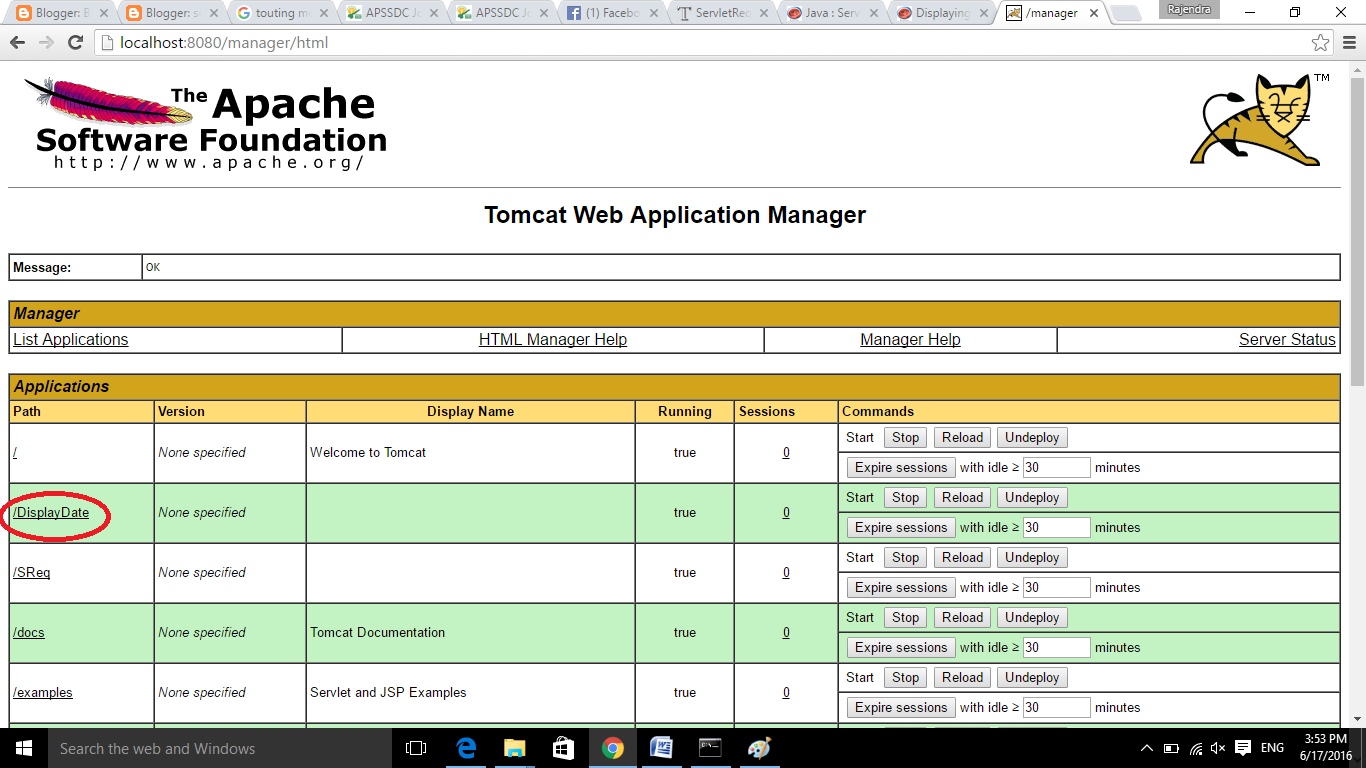Expire sessions for the root / application
Image resolution: width=1366 pixels, height=768 pixels.
901,468
